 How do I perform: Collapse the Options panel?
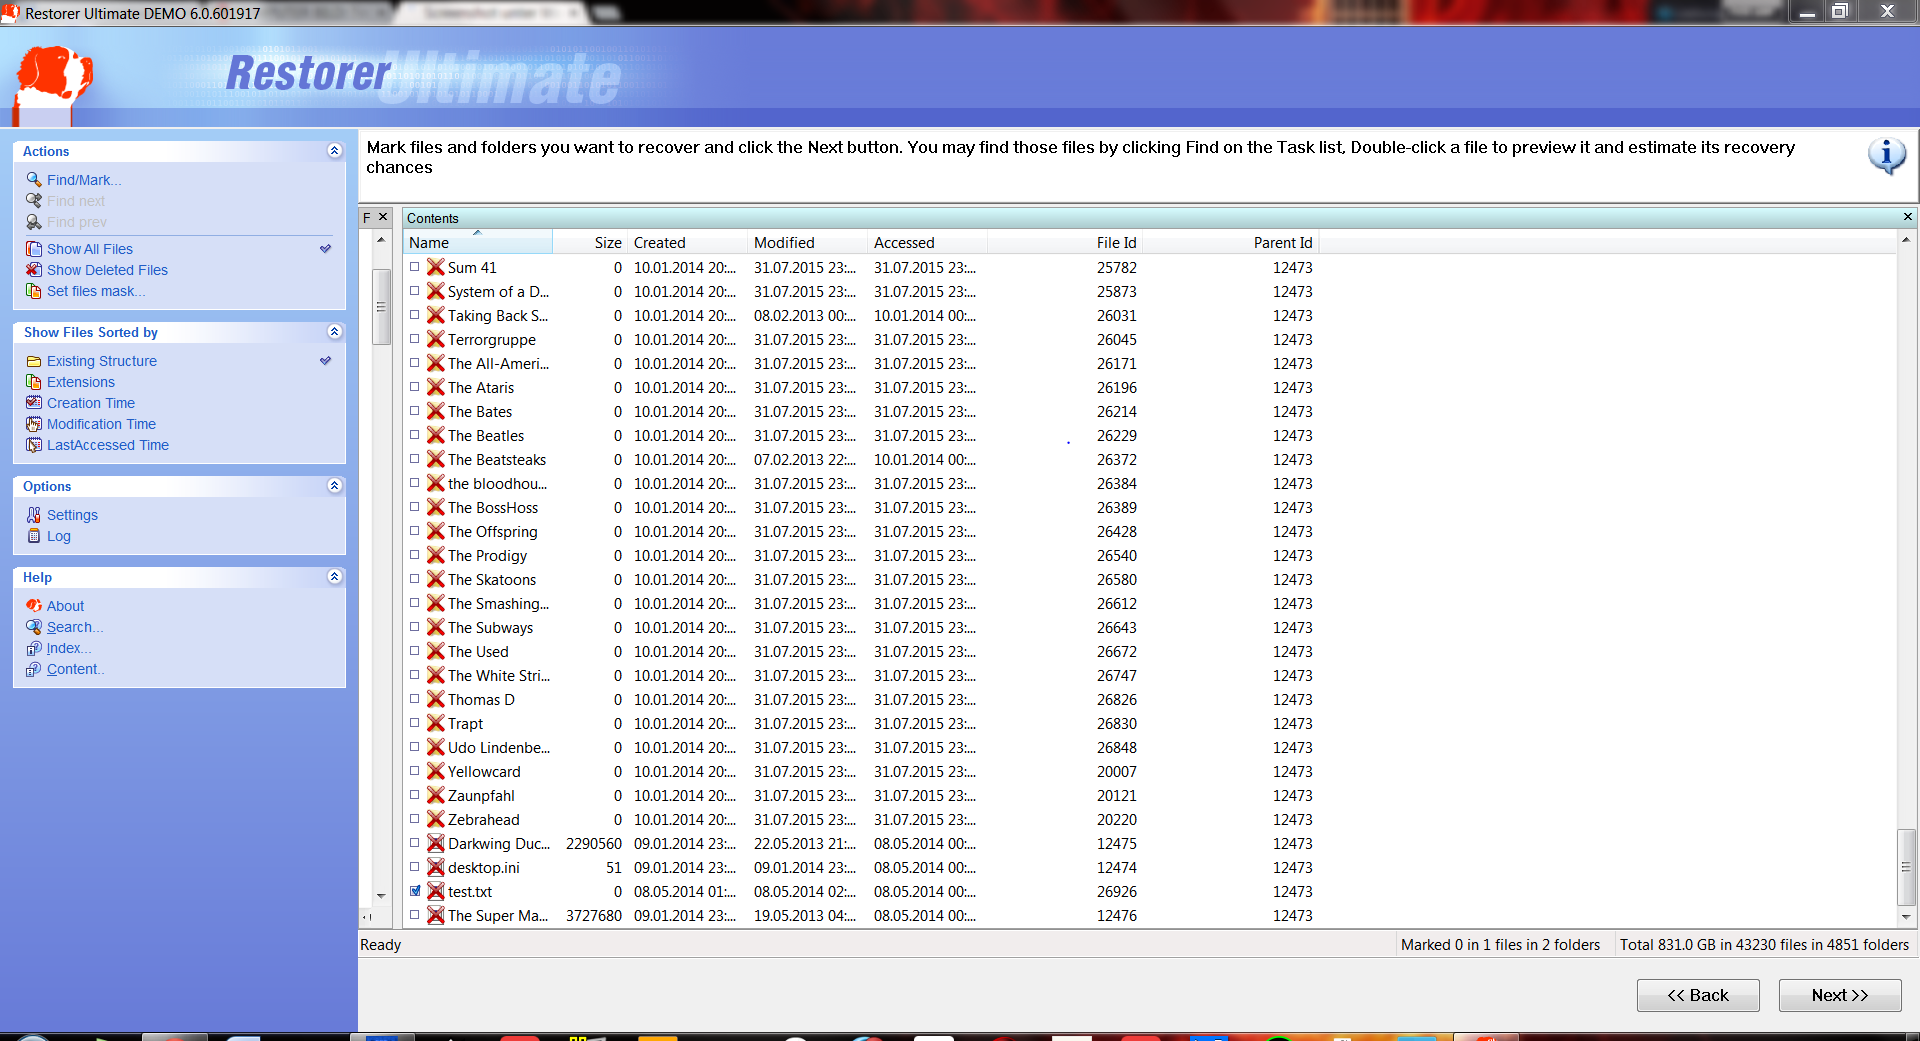pos(335,486)
